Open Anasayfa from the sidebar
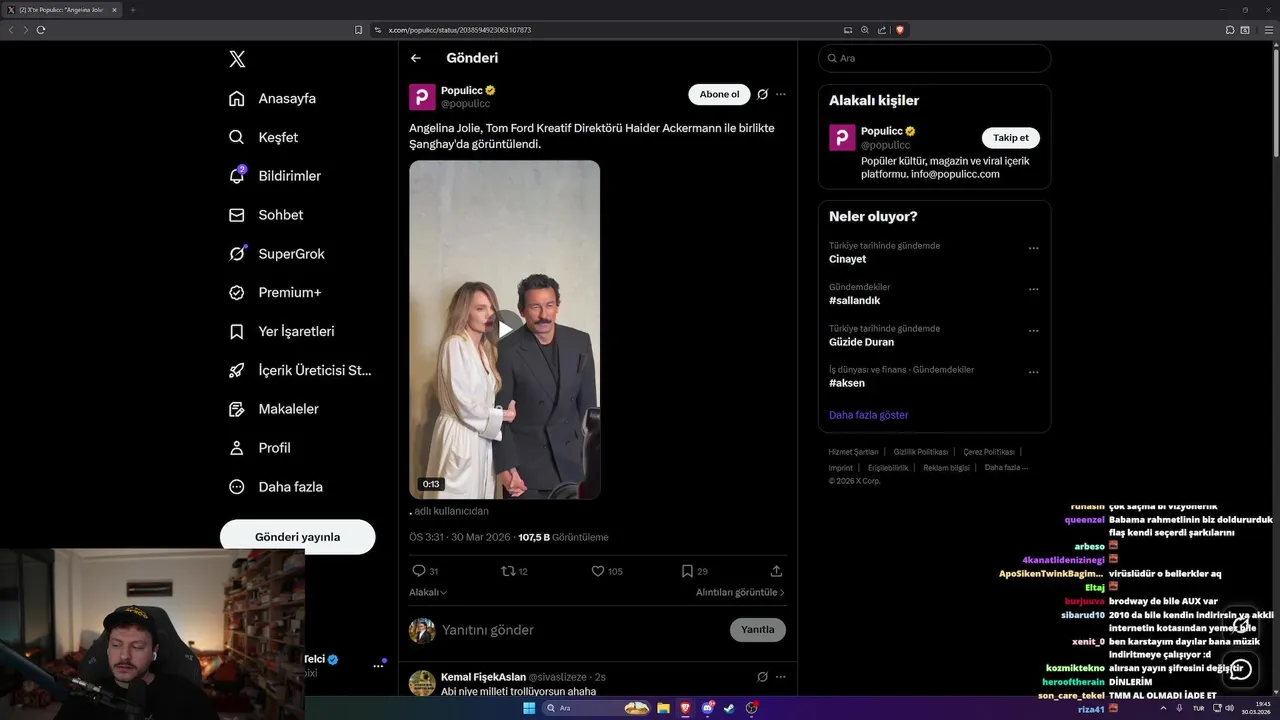 click(x=272, y=98)
